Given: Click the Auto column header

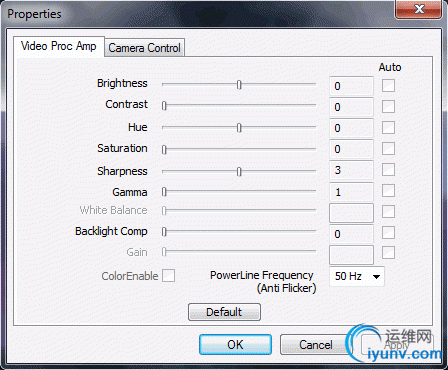Looking at the screenshot, I should [390, 67].
